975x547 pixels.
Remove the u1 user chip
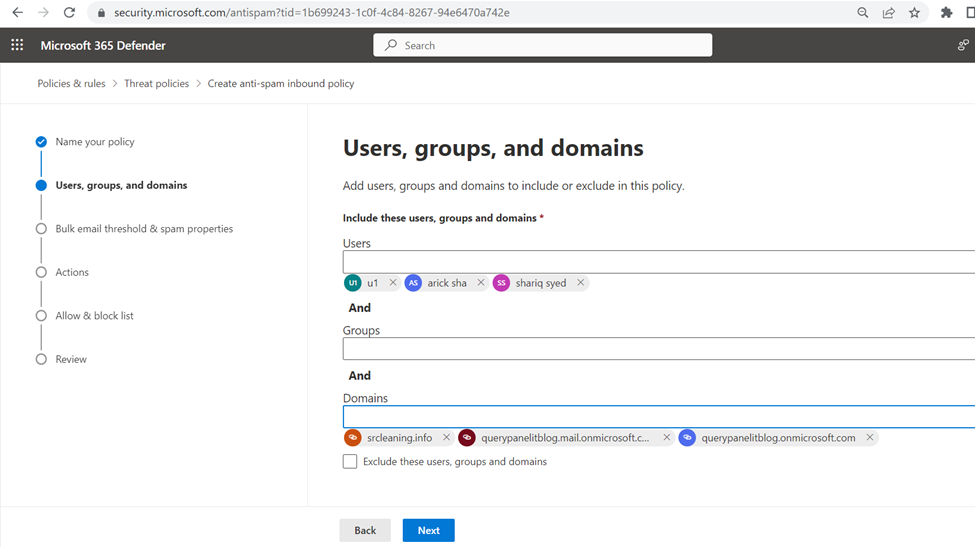393,282
